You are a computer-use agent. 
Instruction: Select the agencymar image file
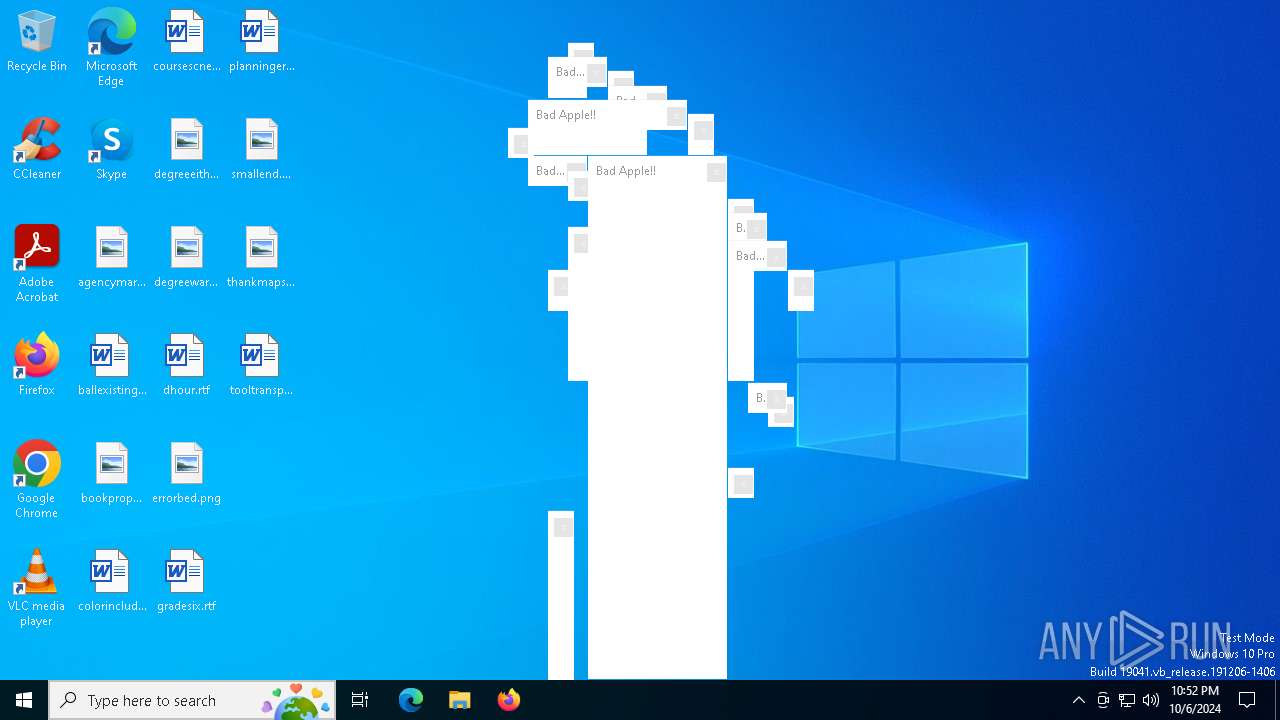pos(111,258)
